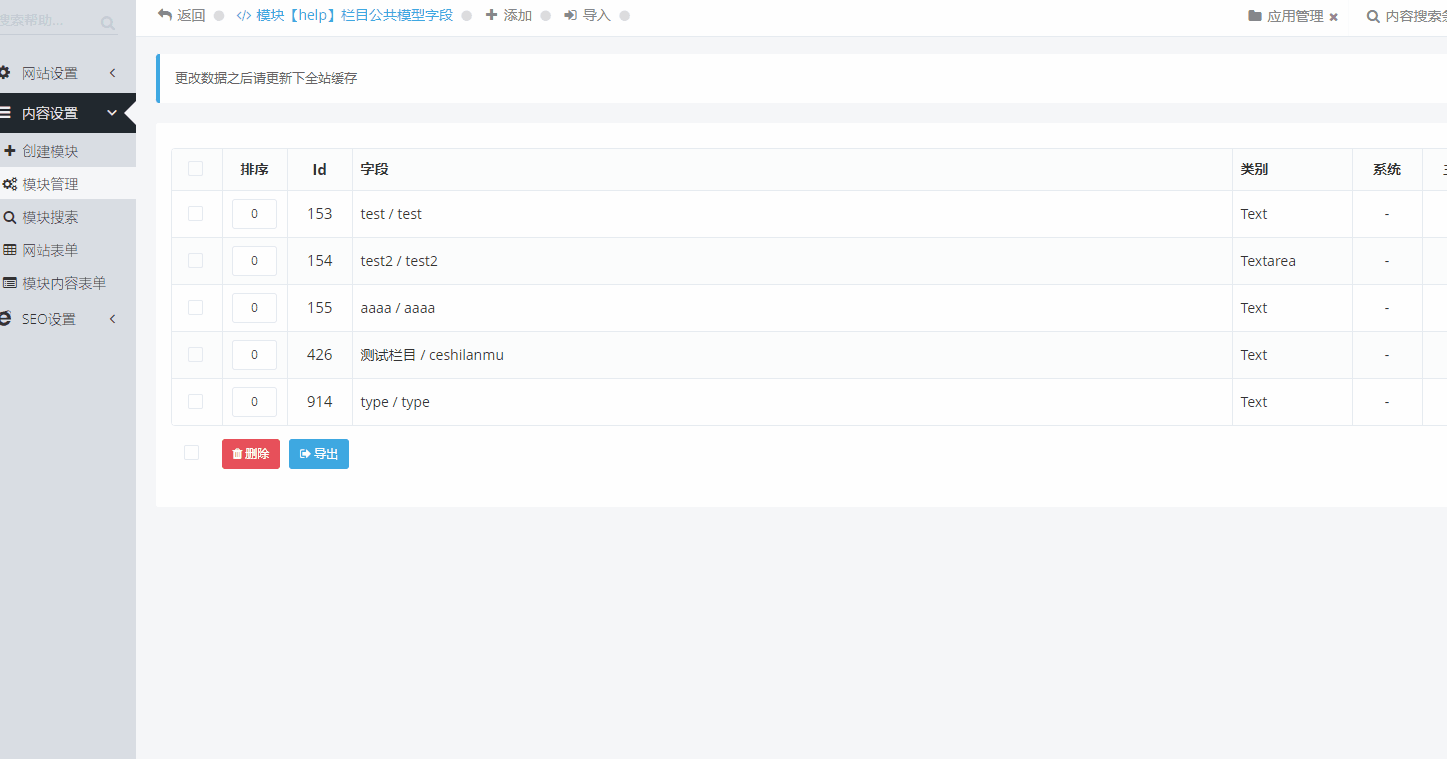Toggle the bottom select-all checkbox beside 删除
The height and width of the screenshot is (759, 1447).
click(x=191, y=453)
